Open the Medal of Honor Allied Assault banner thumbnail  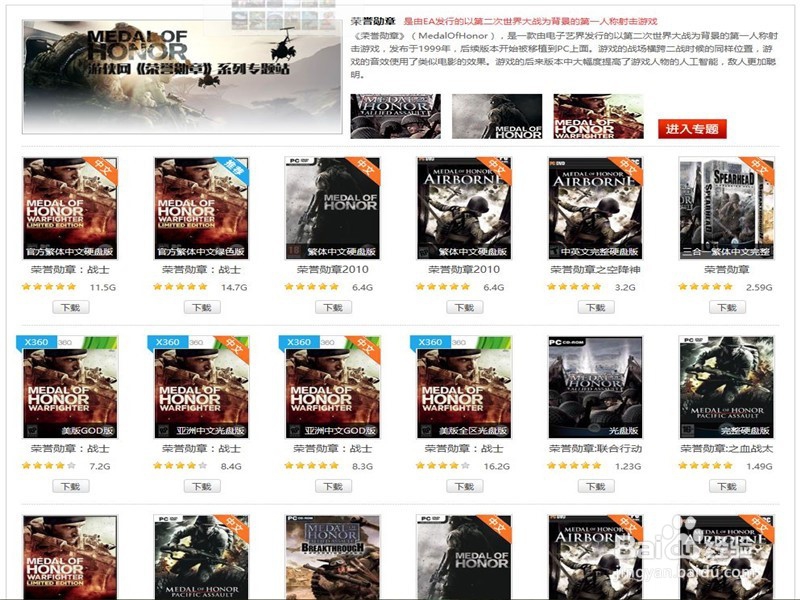pyautogui.click(x=395, y=116)
